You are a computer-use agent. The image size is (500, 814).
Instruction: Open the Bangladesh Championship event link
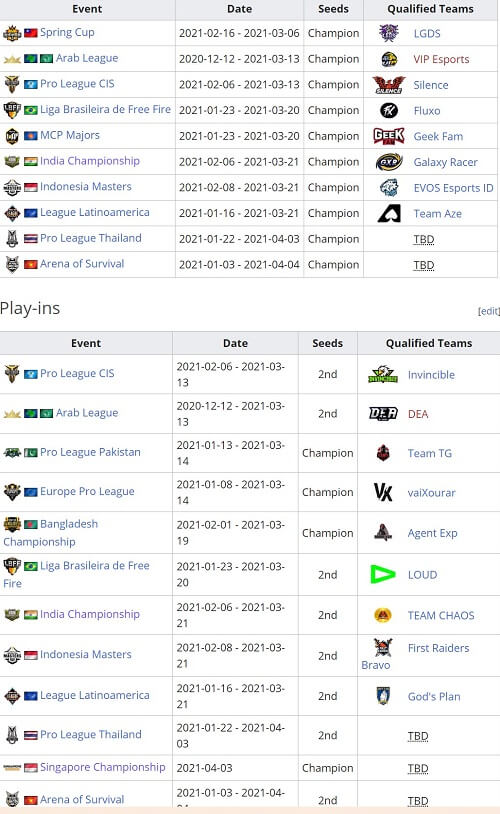50,533
